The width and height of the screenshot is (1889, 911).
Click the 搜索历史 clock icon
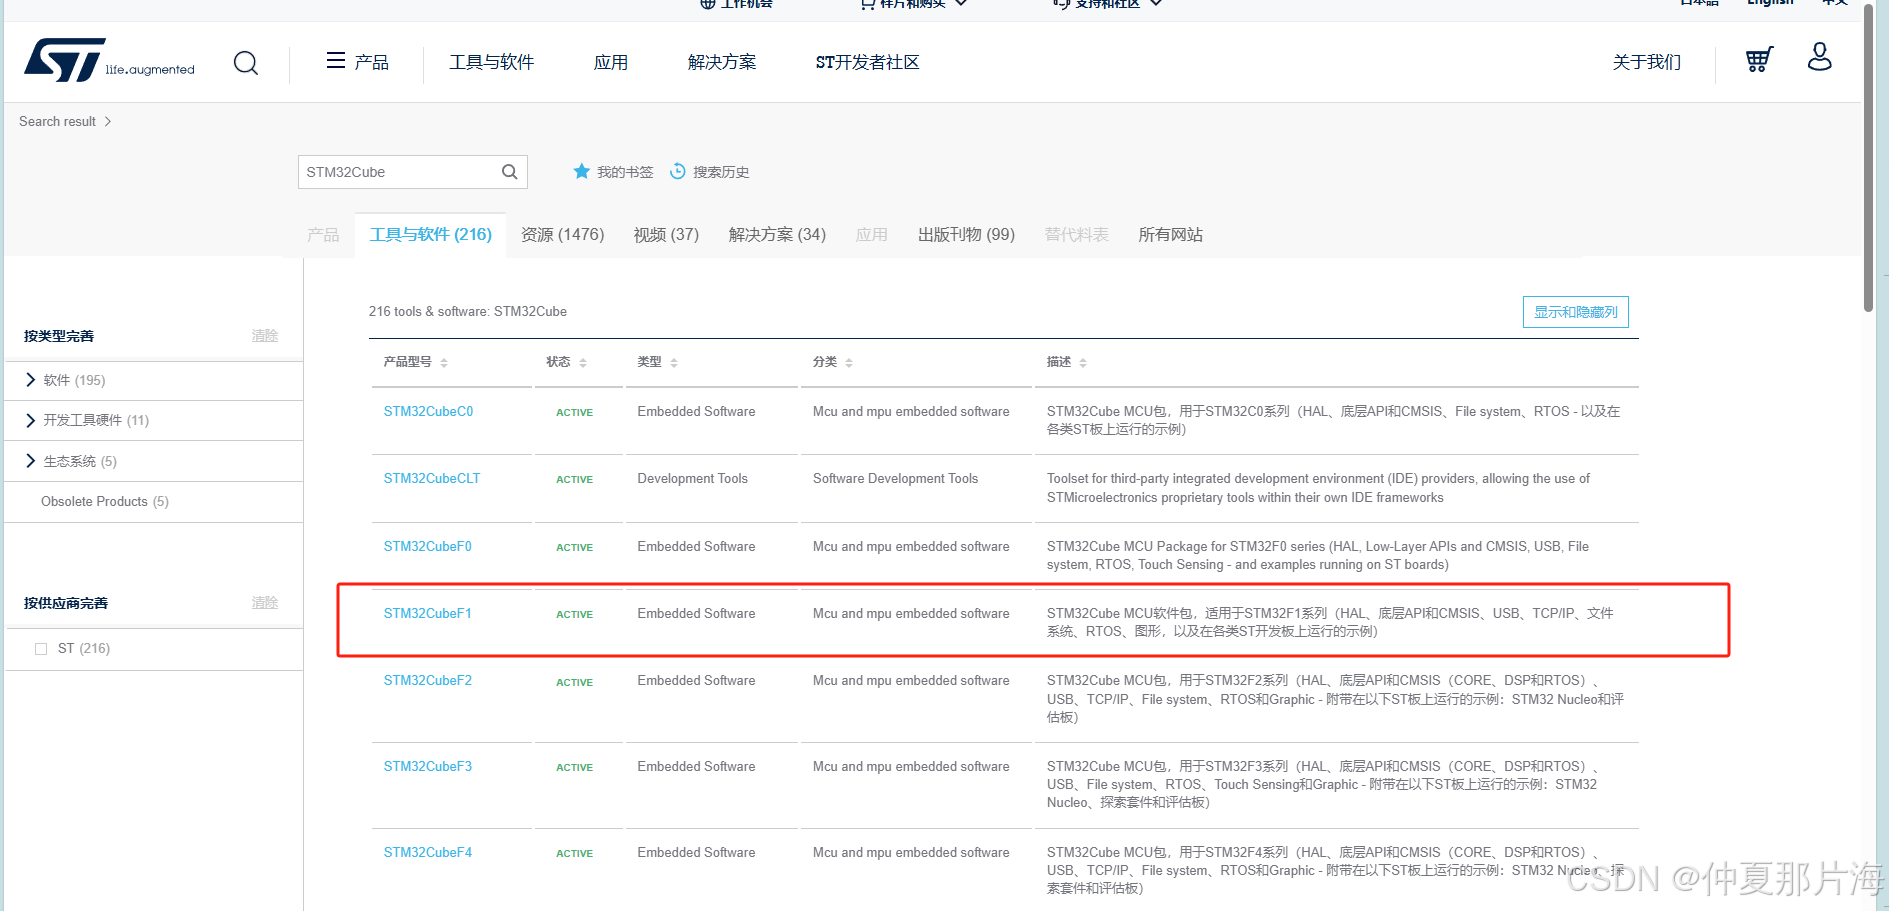click(678, 171)
